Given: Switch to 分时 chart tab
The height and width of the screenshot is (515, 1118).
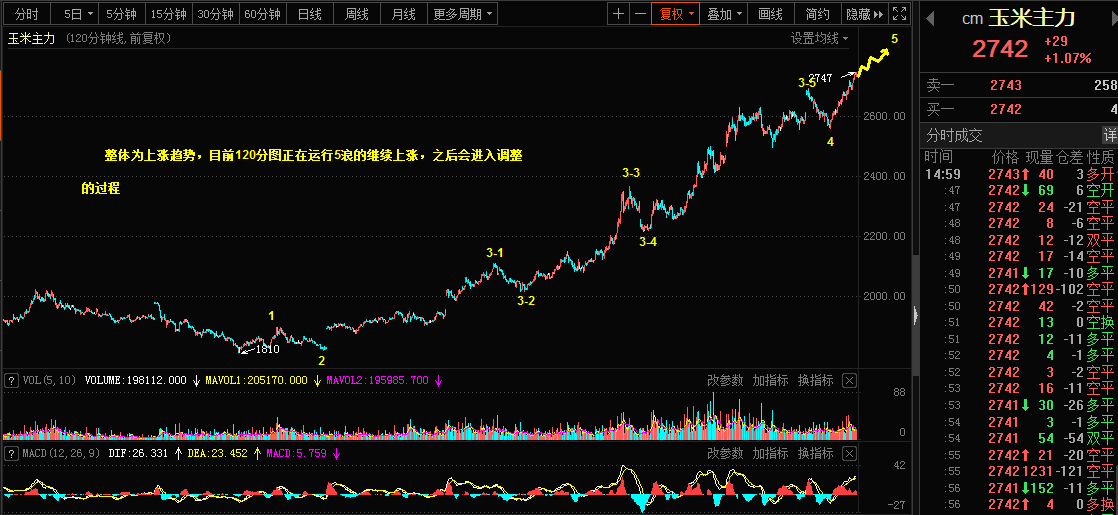Looking at the screenshot, I should [x=26, y=14].
